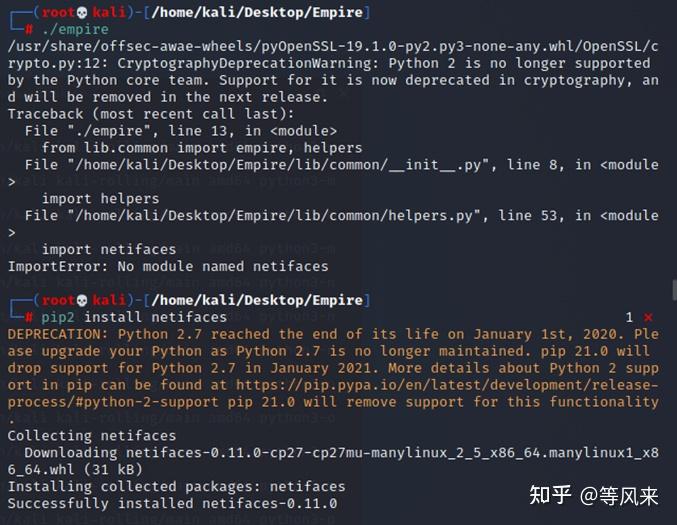Click the ImportError: No module named netifaces line

(168, 266)
